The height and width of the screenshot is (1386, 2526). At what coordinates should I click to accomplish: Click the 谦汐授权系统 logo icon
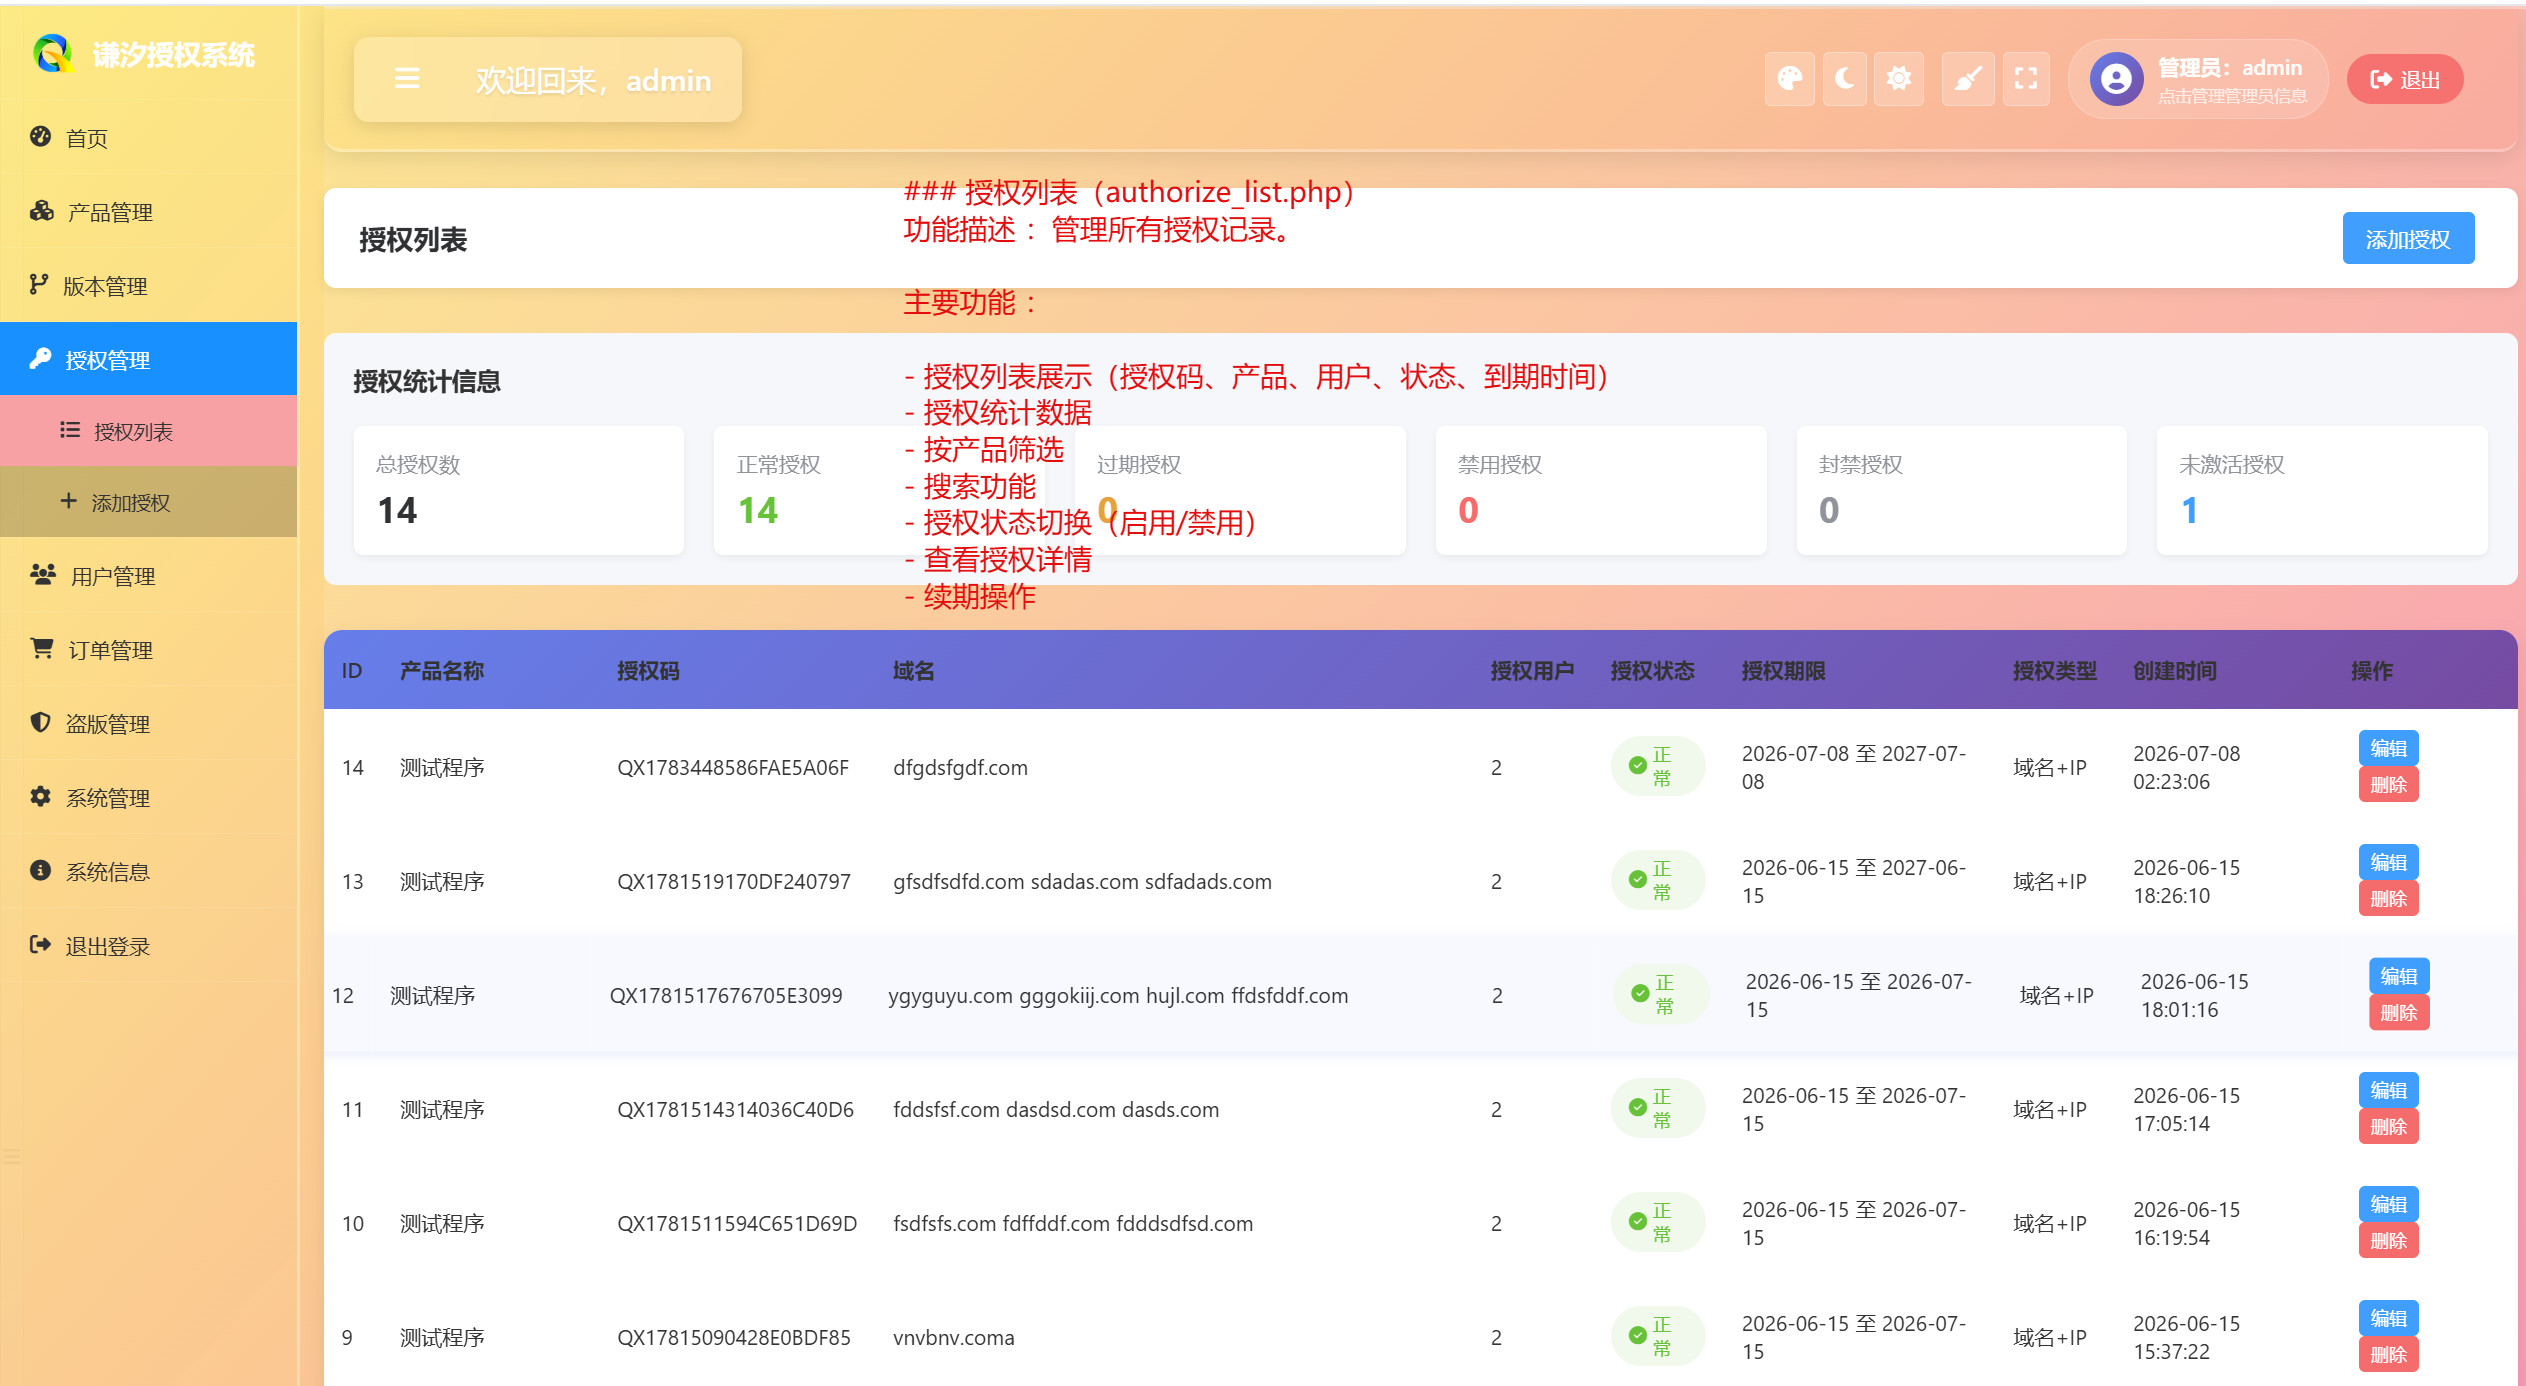pyautogui.click(x=52, y=54)
